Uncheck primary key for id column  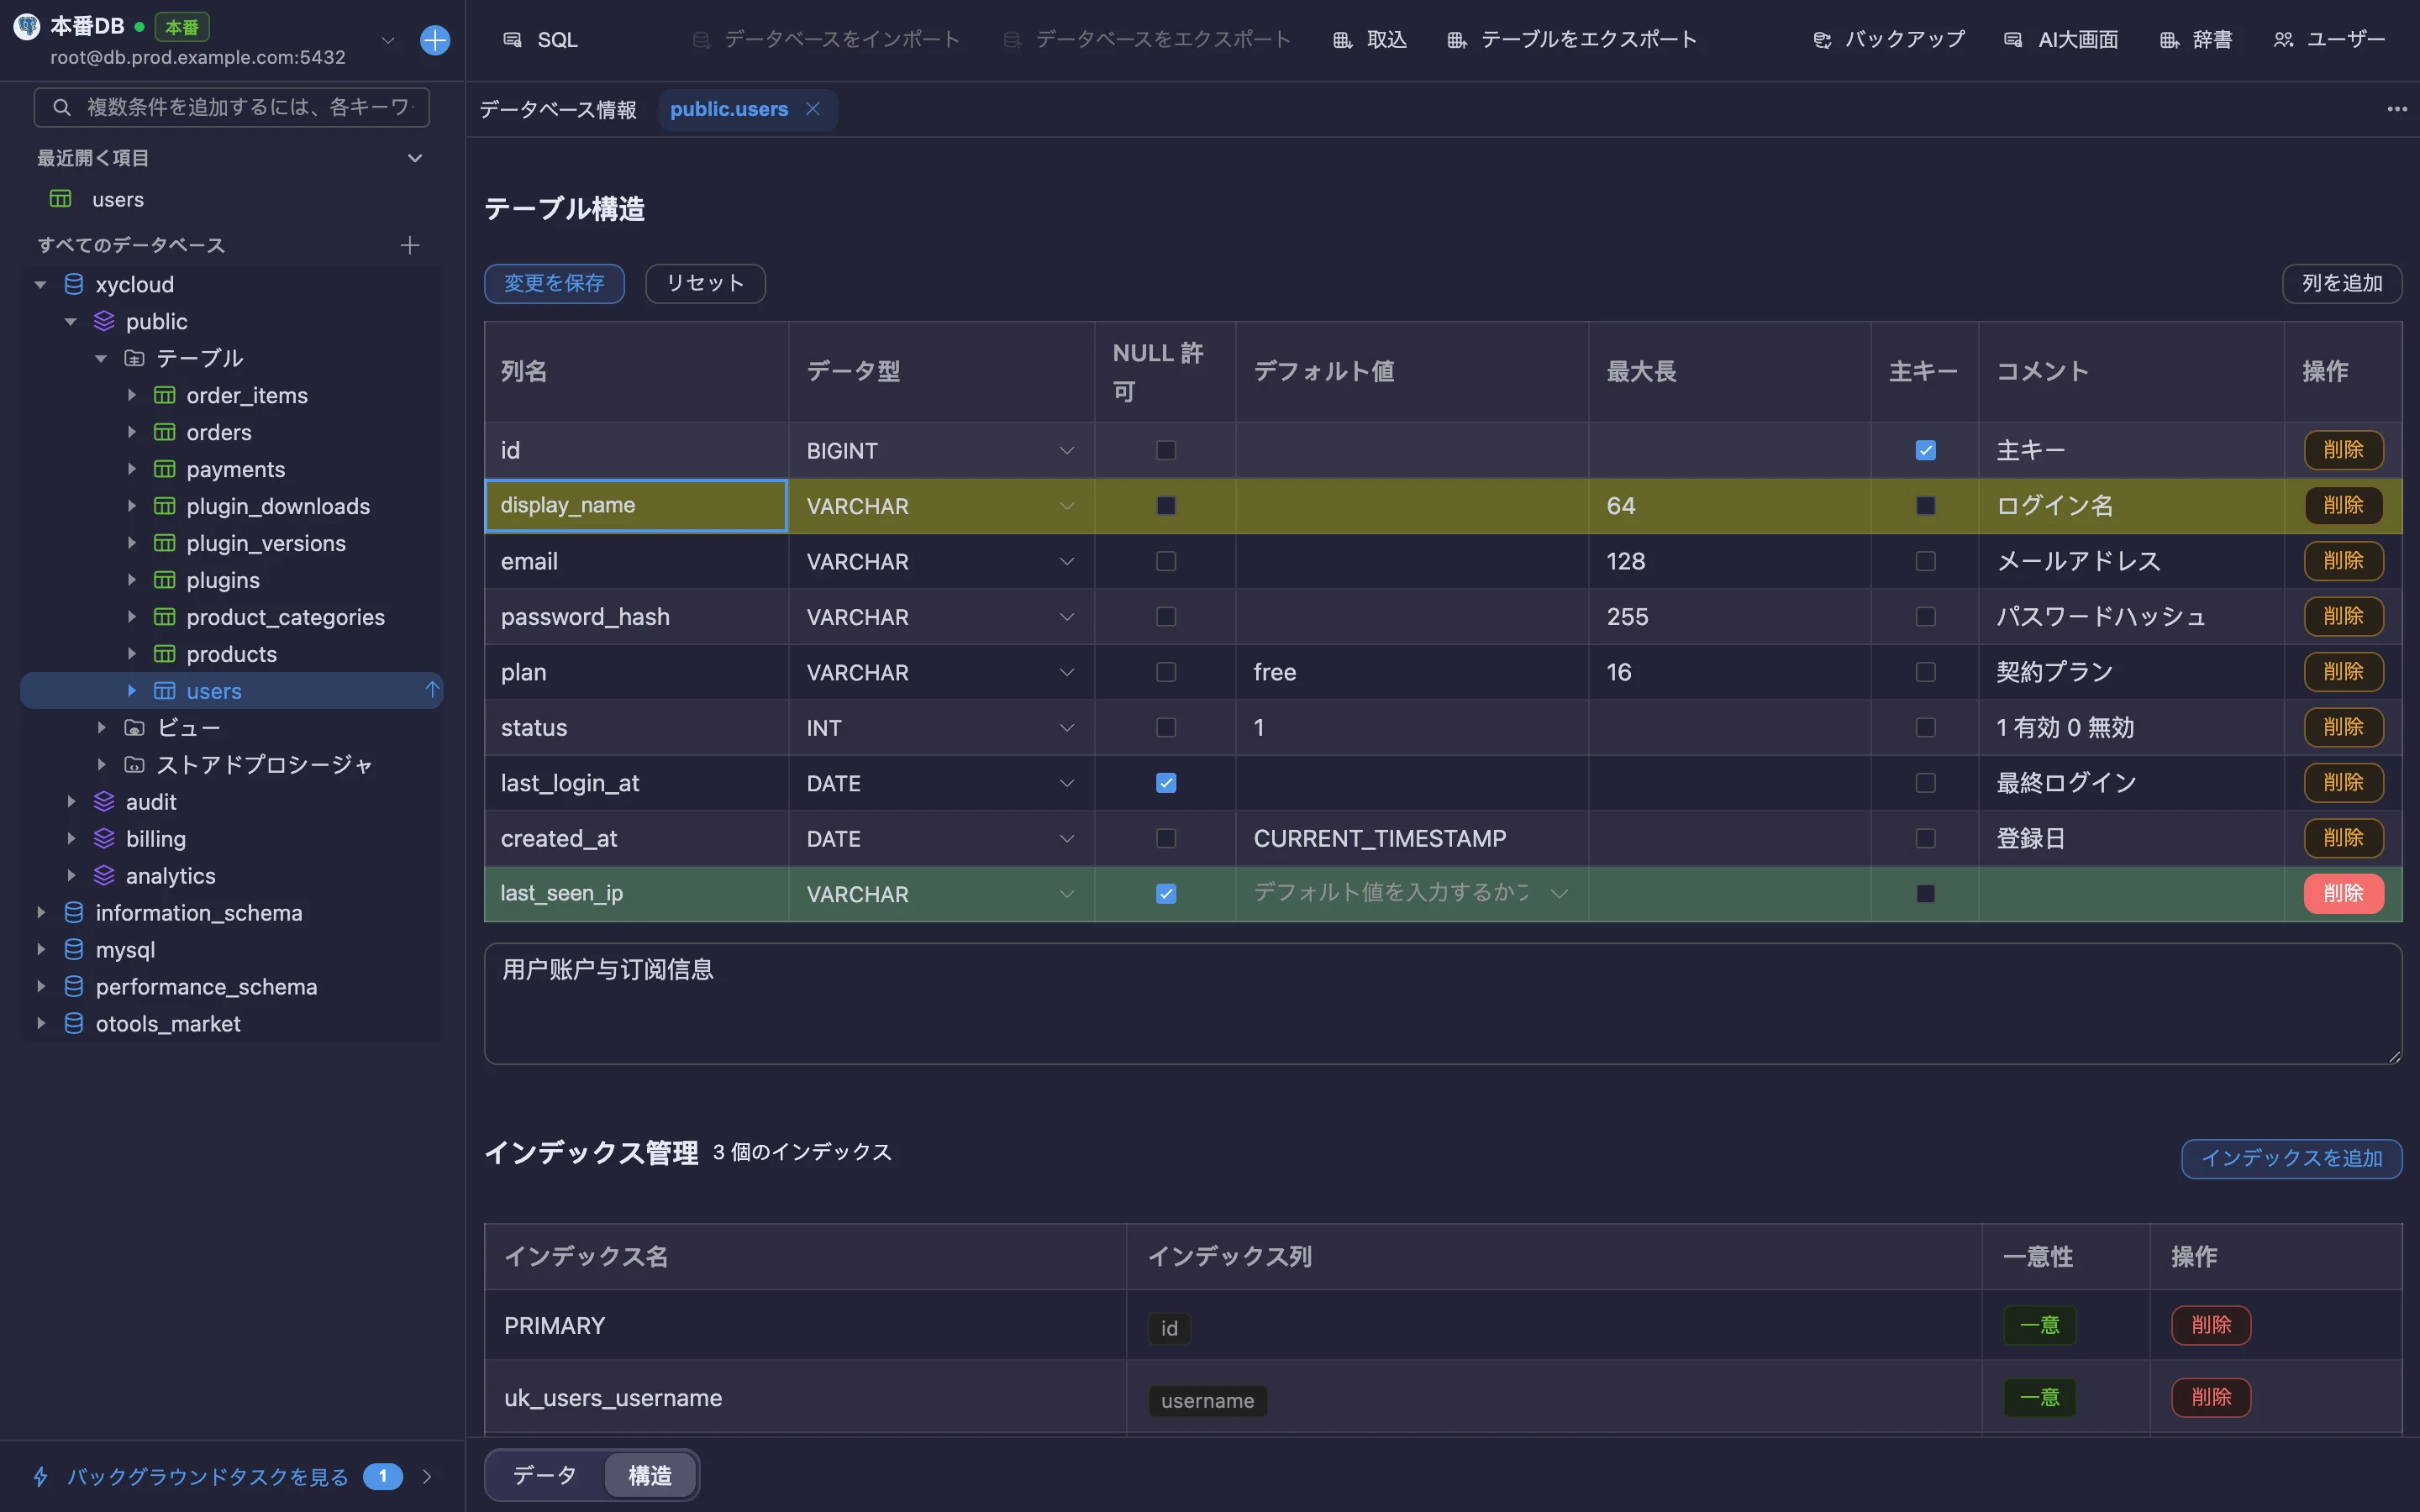[x=1925, y=450]
